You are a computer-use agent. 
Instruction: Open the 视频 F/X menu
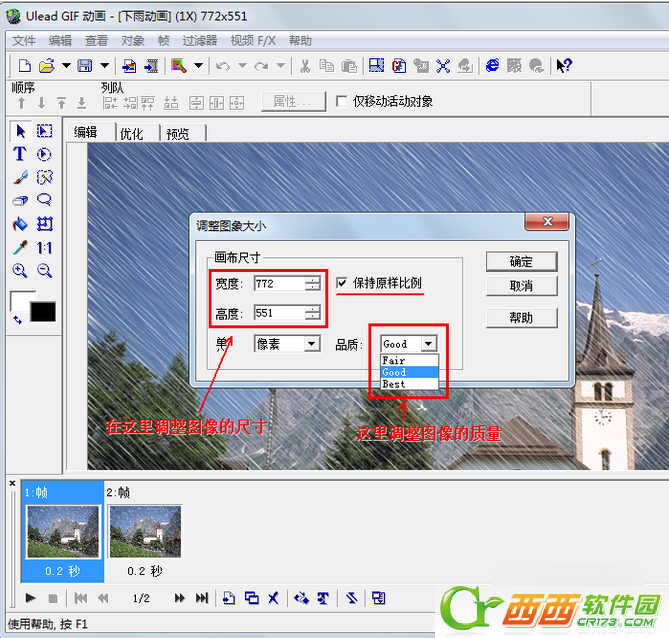pyautogui.click(x=253, y=41)
